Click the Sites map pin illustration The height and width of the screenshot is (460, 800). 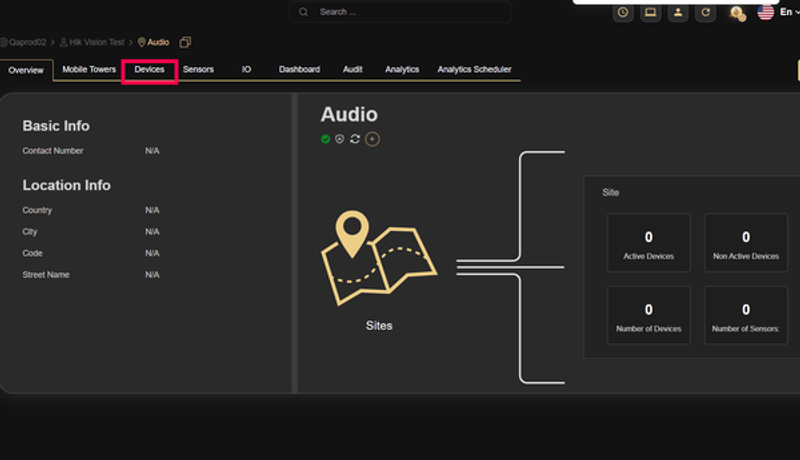[x=379, y=258]
